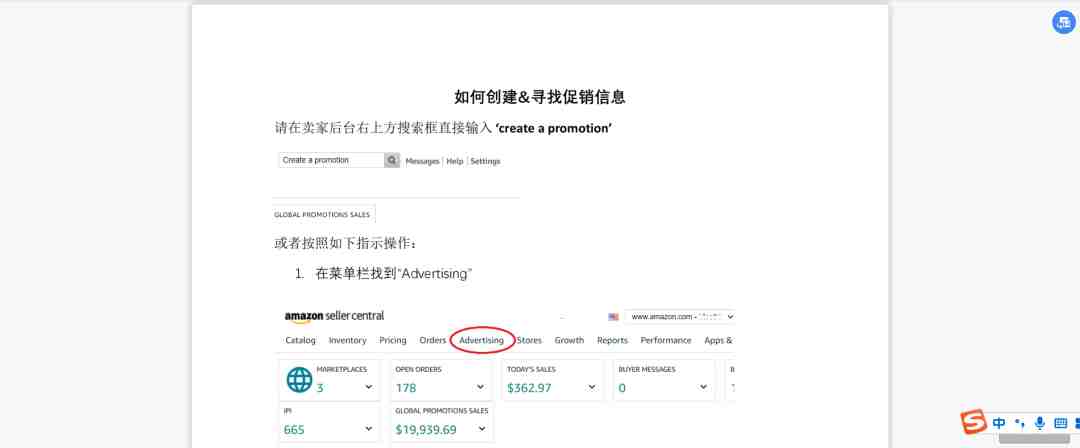Select the GLOBAL PROMOTIONS SALES search result
1080x448 pixels.
(x=322, y=214)
